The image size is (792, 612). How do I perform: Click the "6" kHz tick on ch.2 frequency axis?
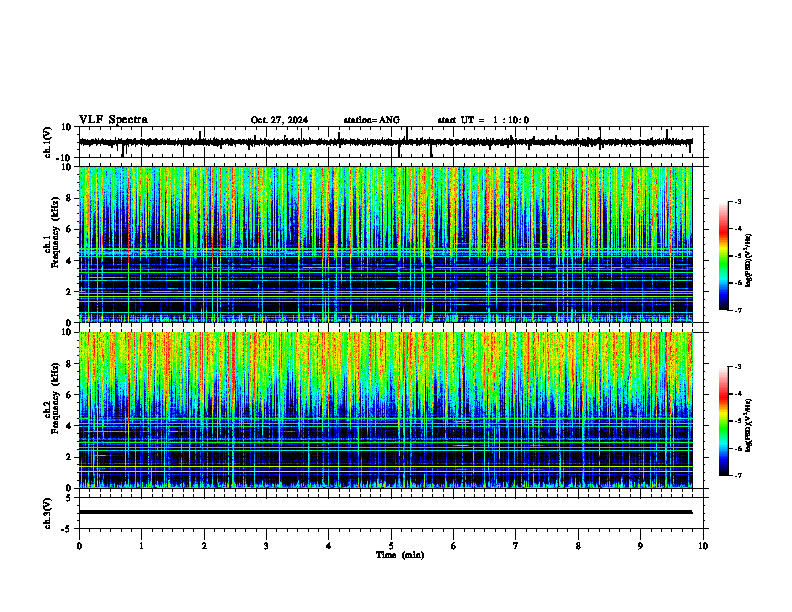pos(69,395)
